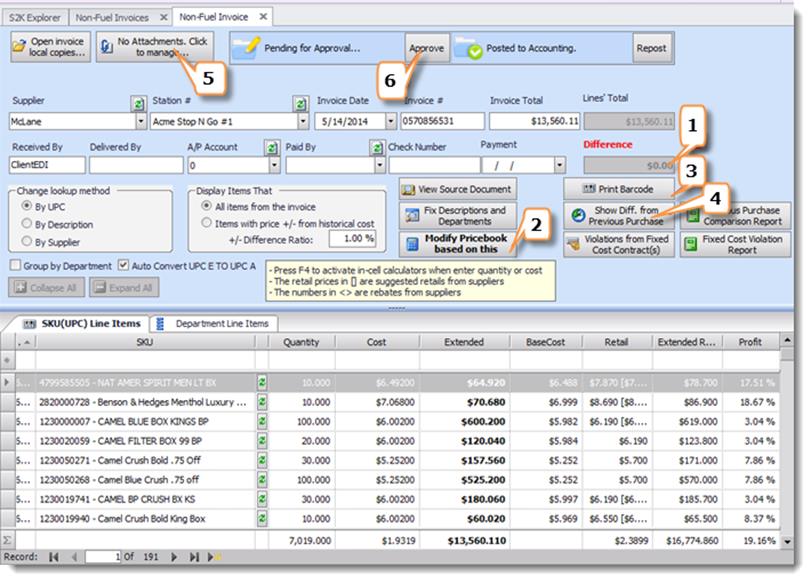Open the S2K Explorer tab
This screenshot has height=582, width=811.
(x=35, y=17)
